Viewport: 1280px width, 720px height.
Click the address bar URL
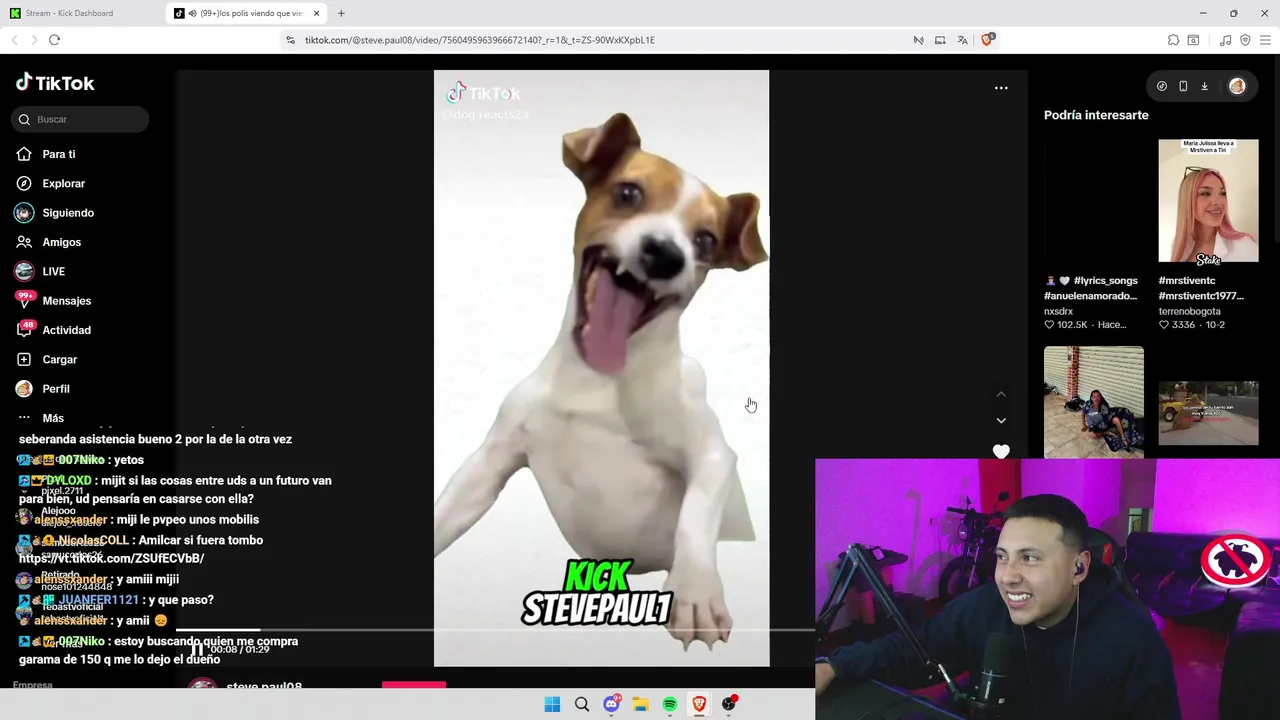coord(480,40)
